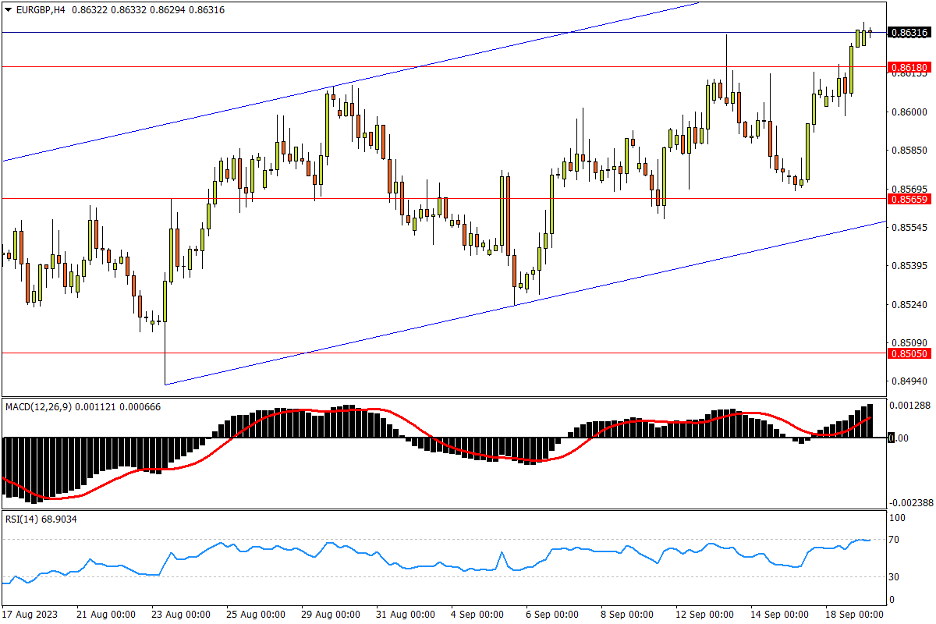Select the red 0.86180 price level label
Image resolution: width=936 pixels, height=624 pixels.
point(909,67)
